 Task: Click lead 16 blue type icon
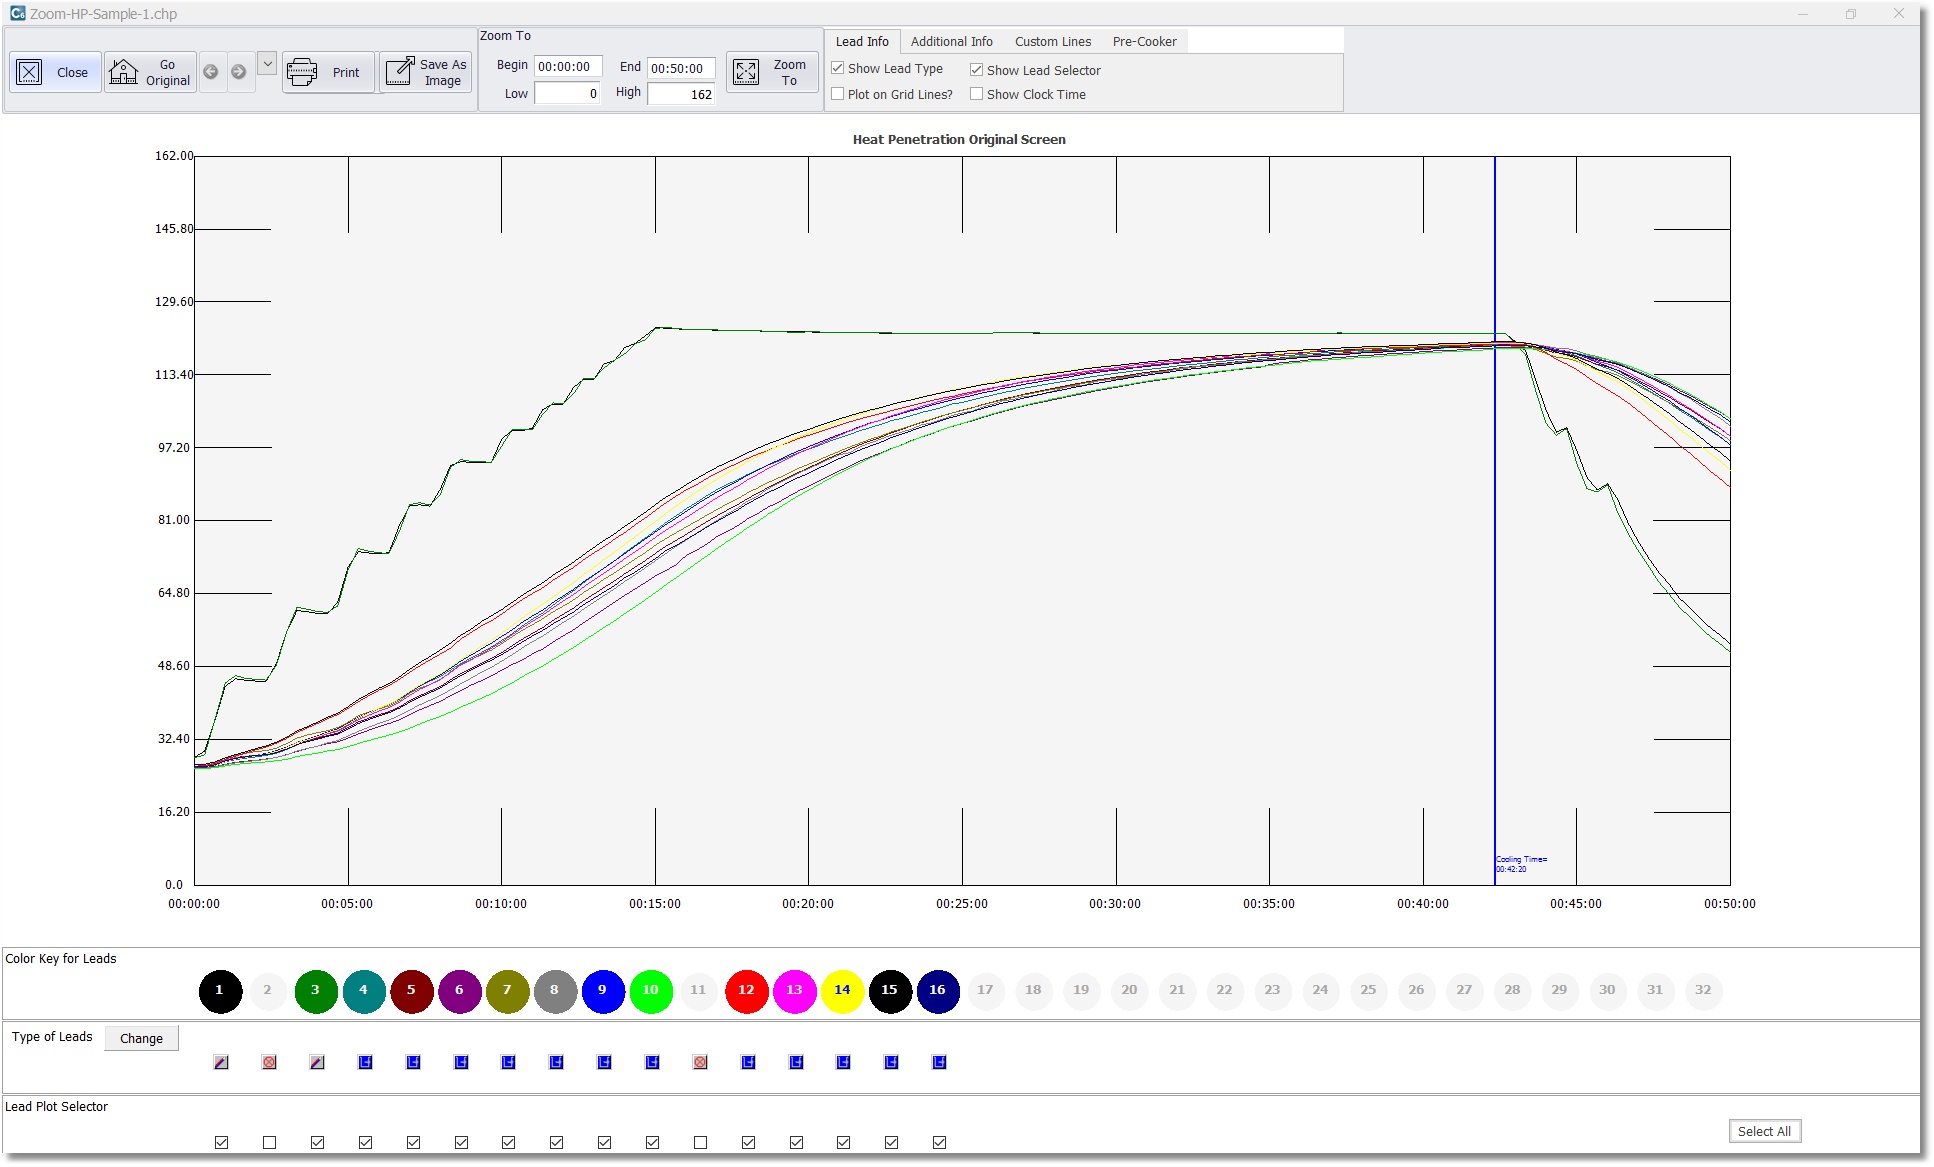pyautogui.click(x=939, y=1062)
